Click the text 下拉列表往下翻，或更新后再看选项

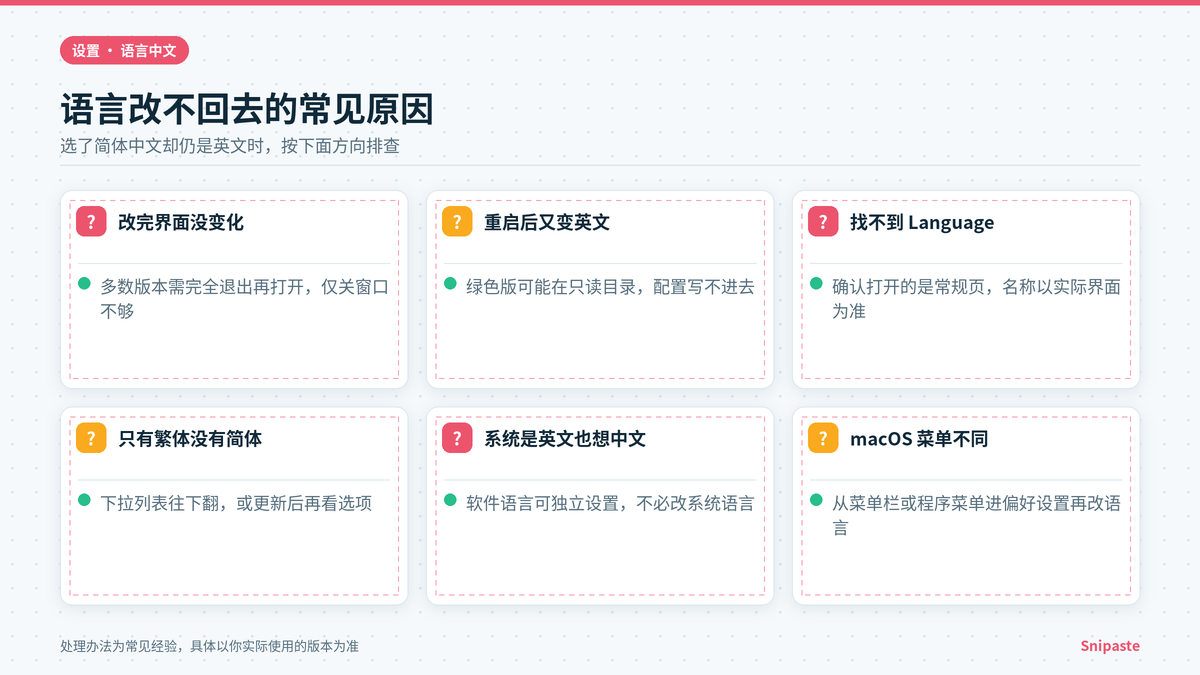[236, 503]
